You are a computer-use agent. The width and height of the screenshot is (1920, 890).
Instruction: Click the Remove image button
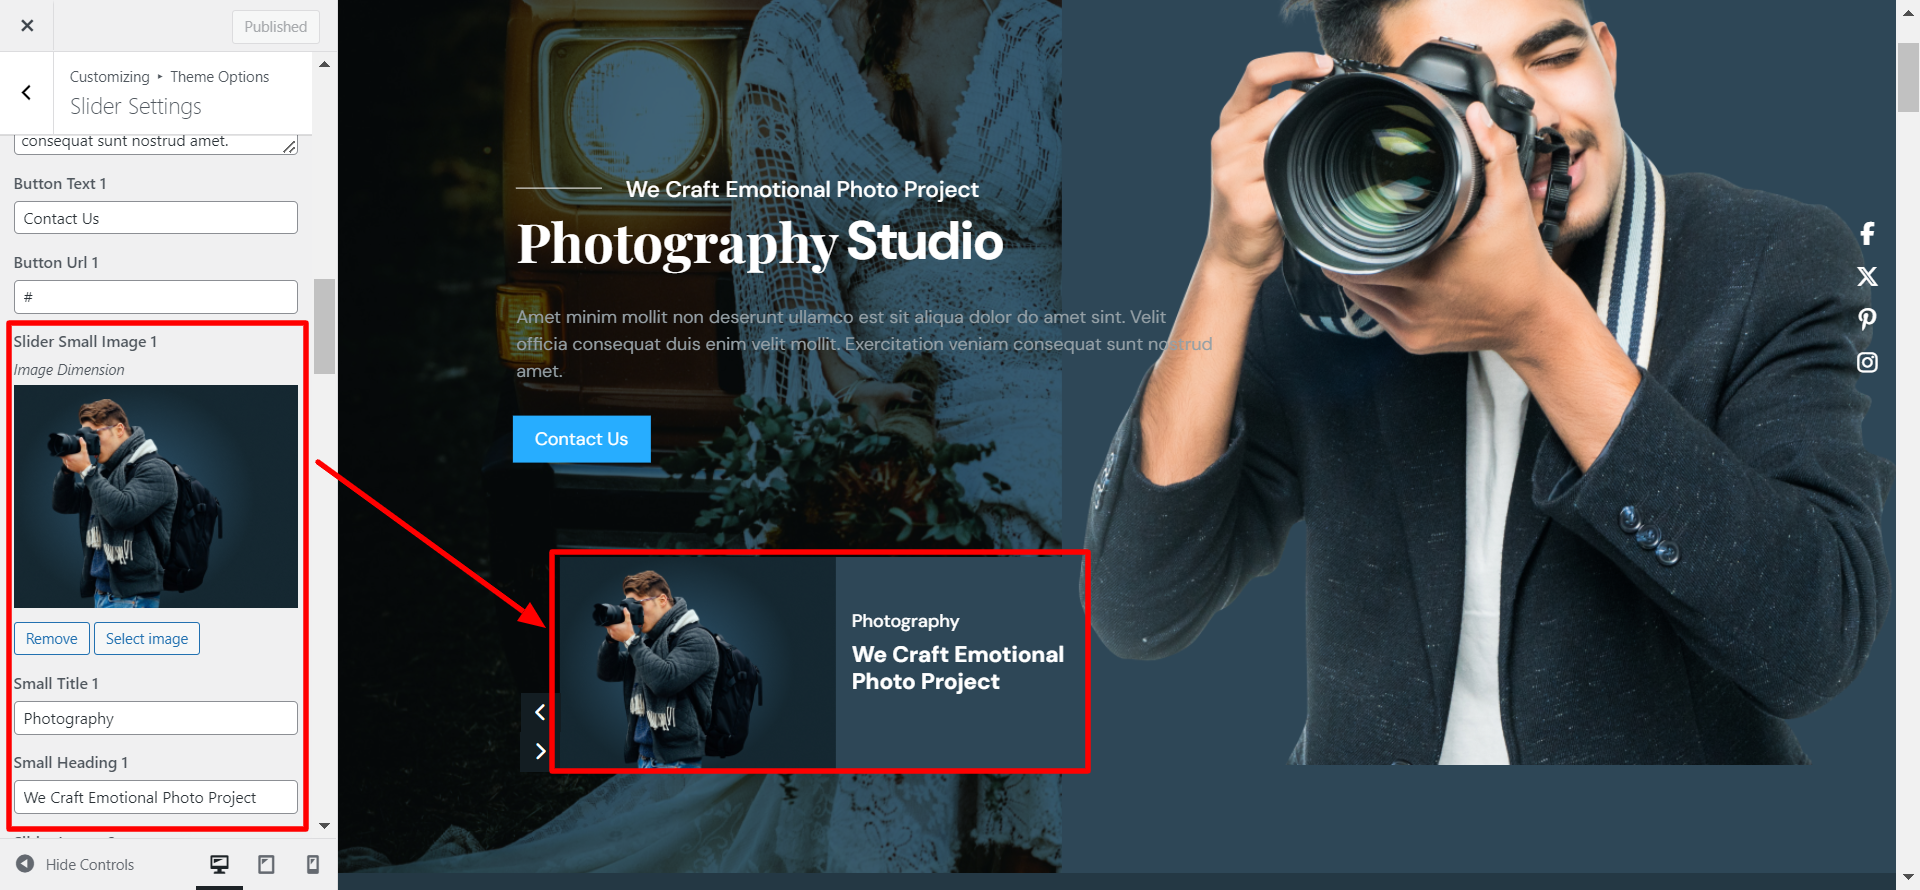tap(52, 639)
